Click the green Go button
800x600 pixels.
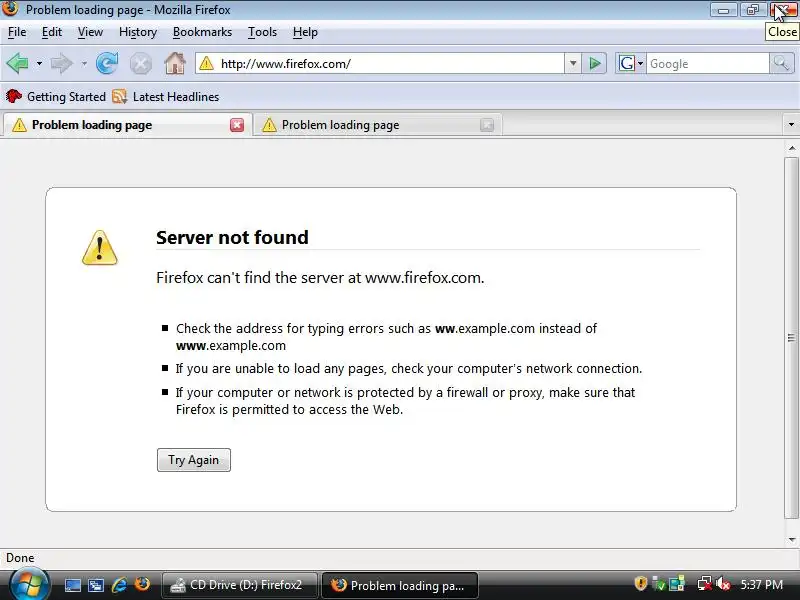click(x=595, y=64)
